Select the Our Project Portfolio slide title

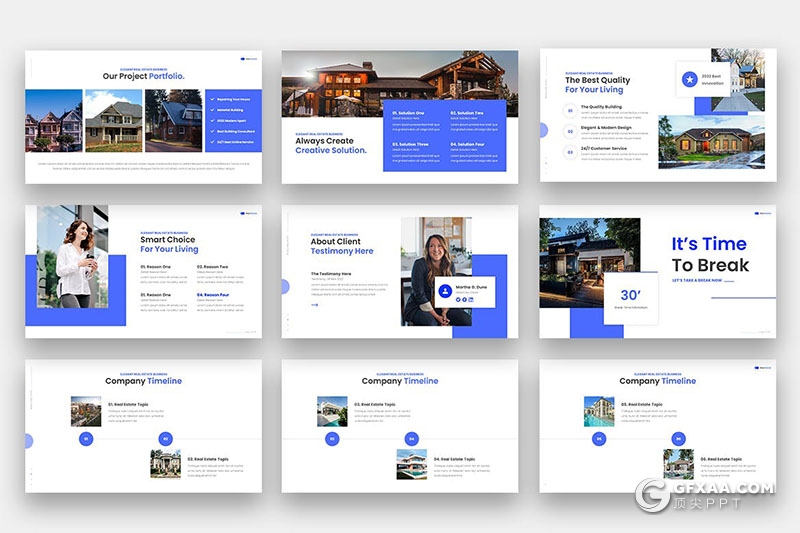pyautogui.click(x=143, y=76)
